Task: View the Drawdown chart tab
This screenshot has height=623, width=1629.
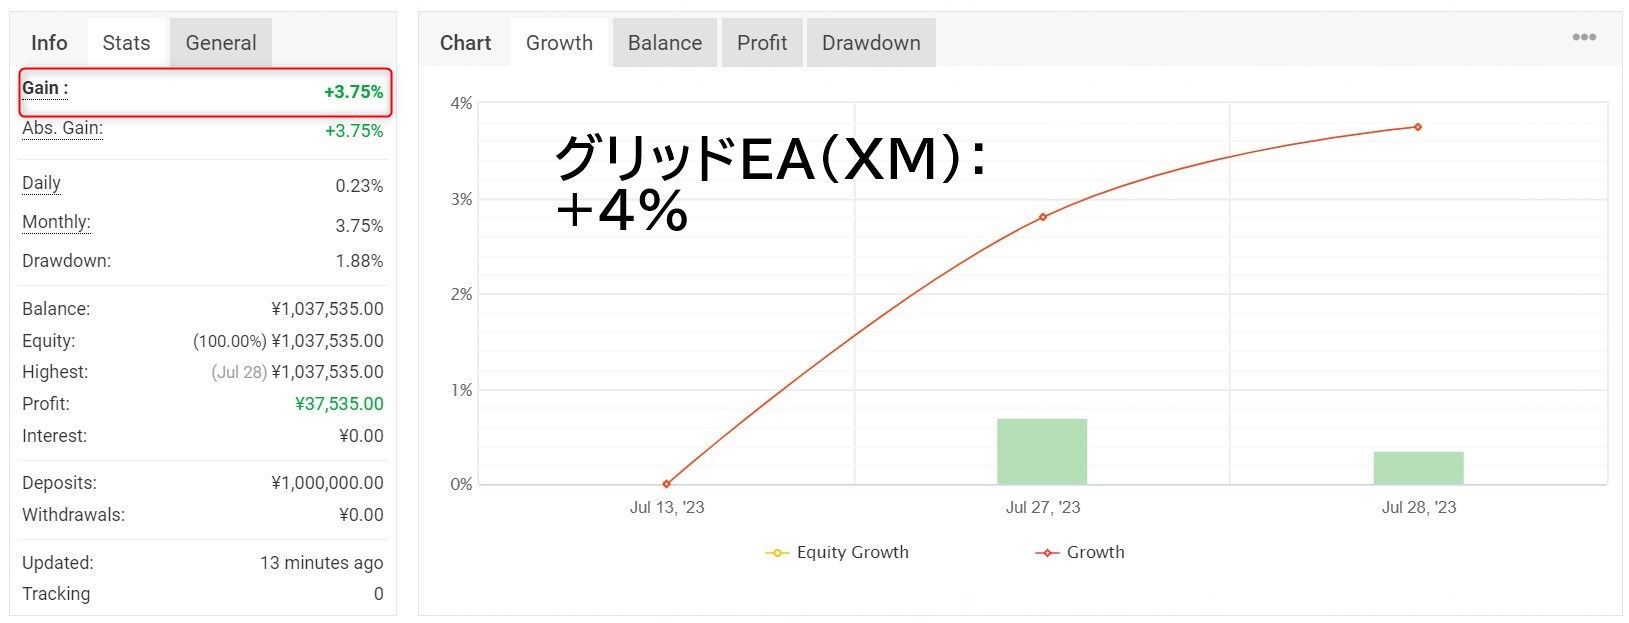Action: [871, 43]
